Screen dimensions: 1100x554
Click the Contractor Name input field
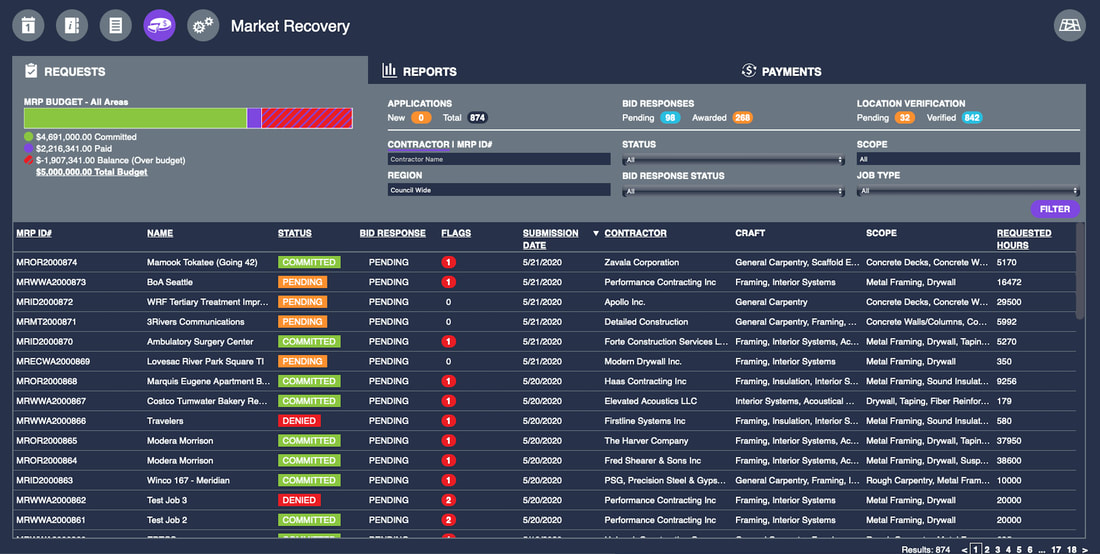[x=498, y=159]
